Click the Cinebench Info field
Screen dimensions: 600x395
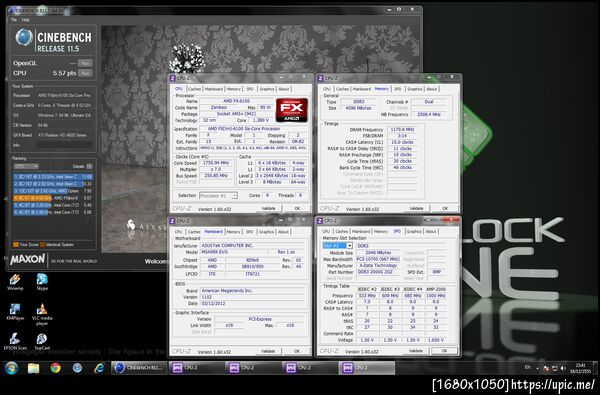pyautogui.click(x=64, y=145)
